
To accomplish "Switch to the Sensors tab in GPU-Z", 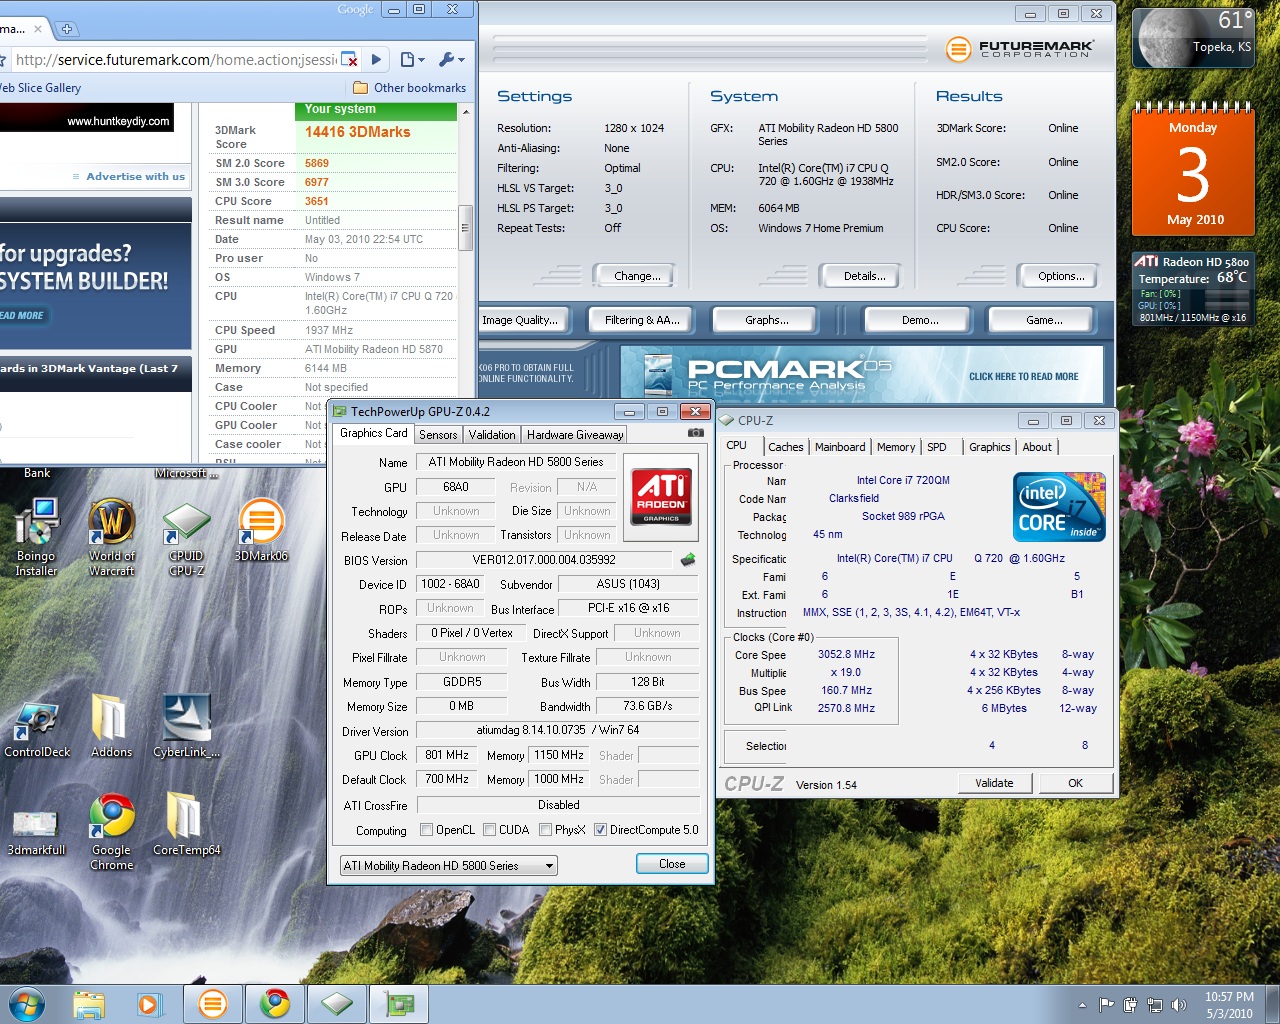I will coord(438,434).
